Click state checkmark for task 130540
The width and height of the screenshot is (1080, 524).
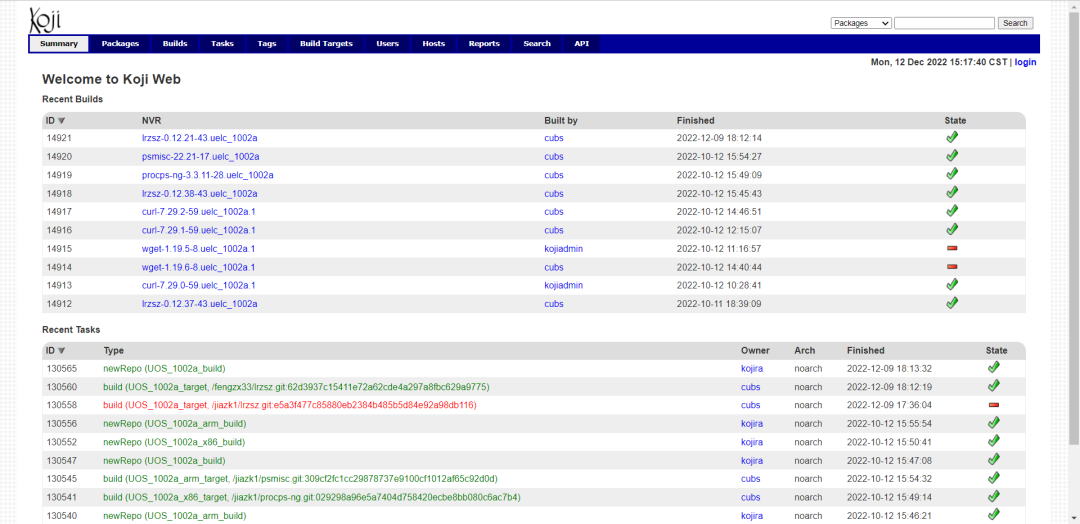[993, 515]
